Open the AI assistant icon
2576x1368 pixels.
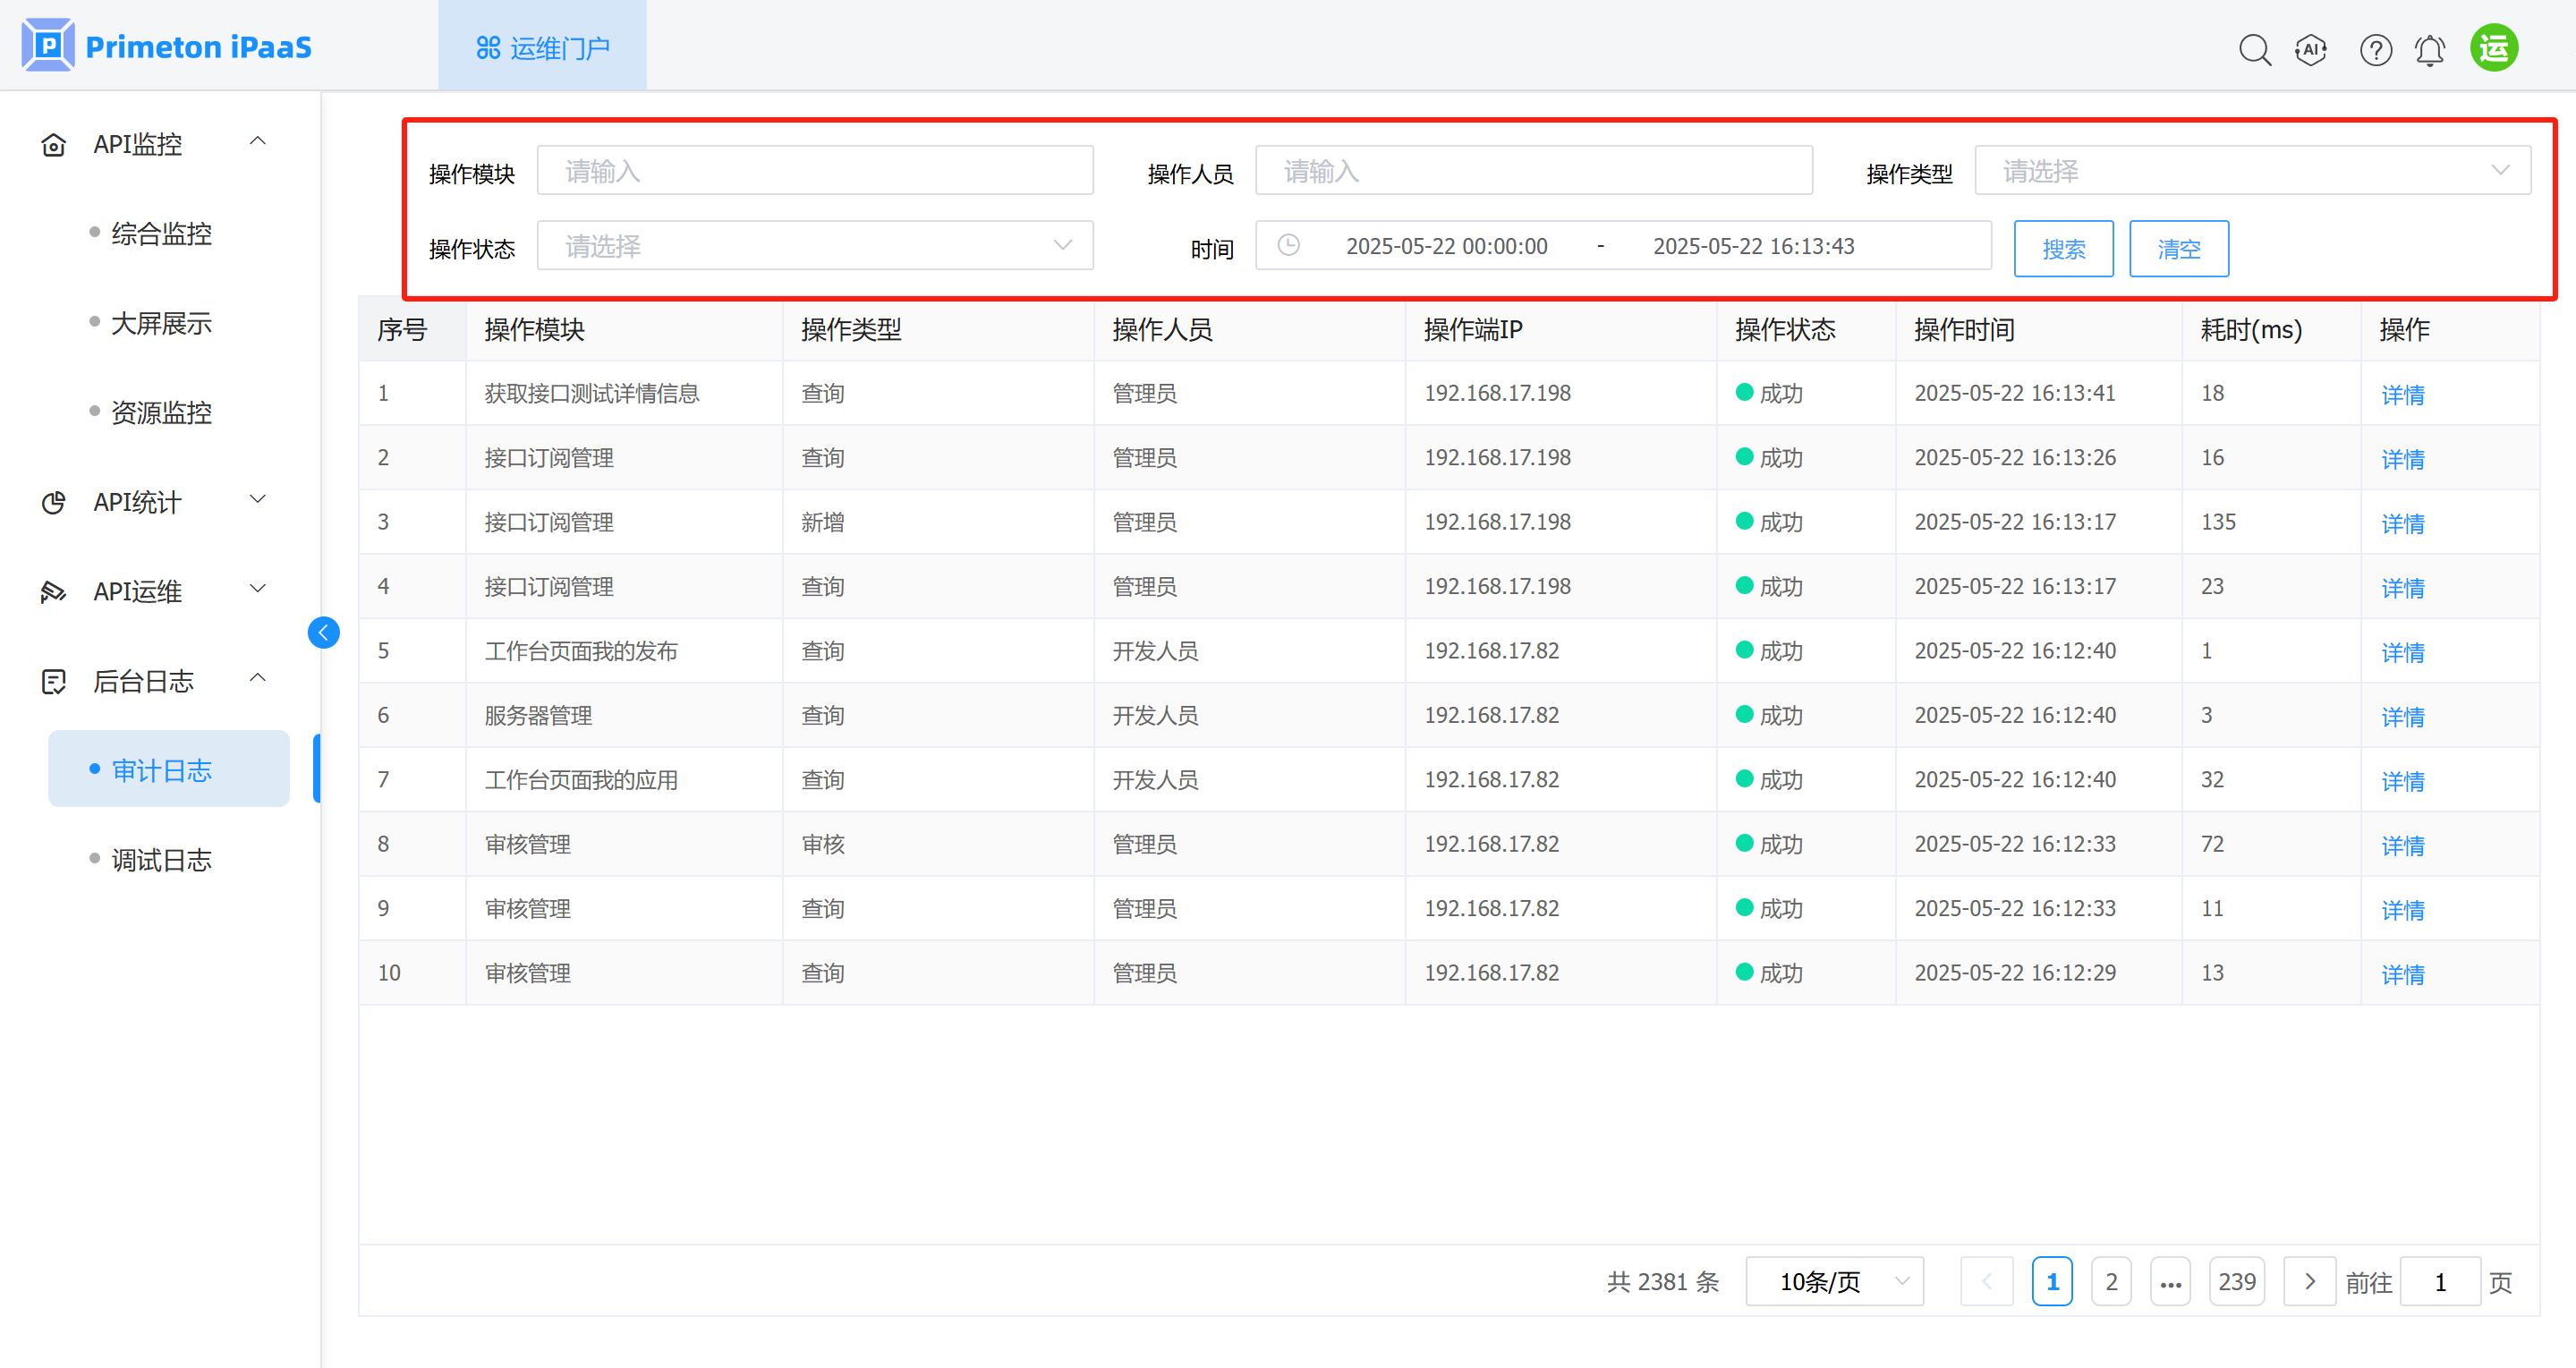tap(2311, 49)
